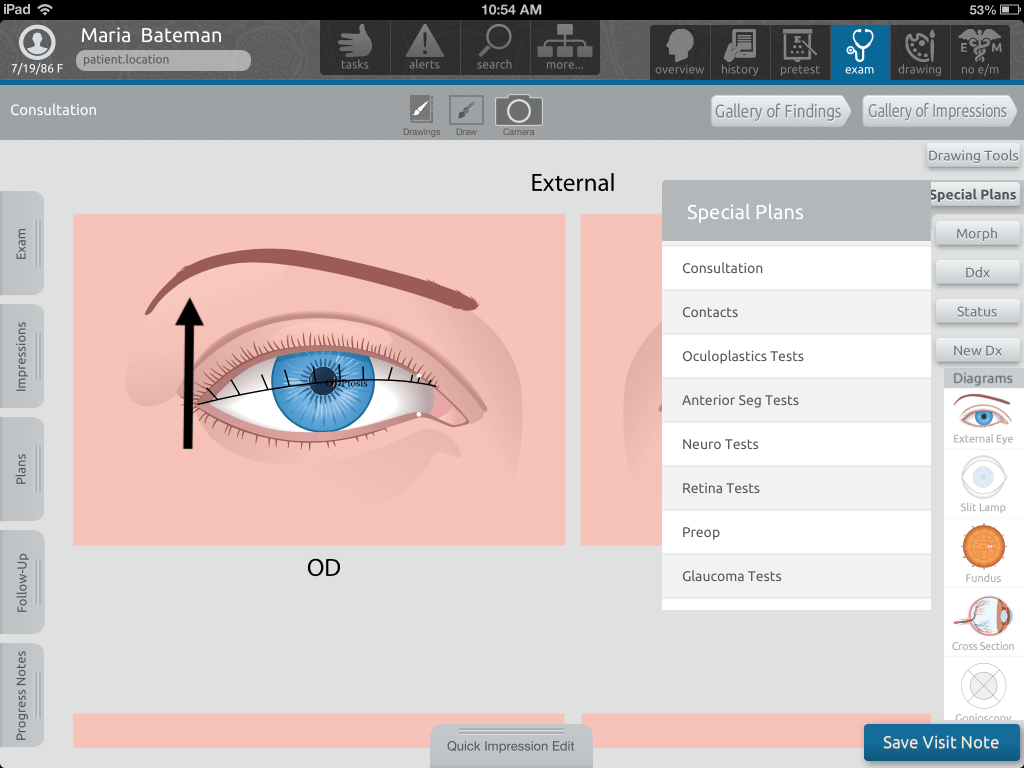Image resolution: width=1024 pixels, height=768 pixels.
Task: Open the more hierarchy icon
Action: pos(564,47)
